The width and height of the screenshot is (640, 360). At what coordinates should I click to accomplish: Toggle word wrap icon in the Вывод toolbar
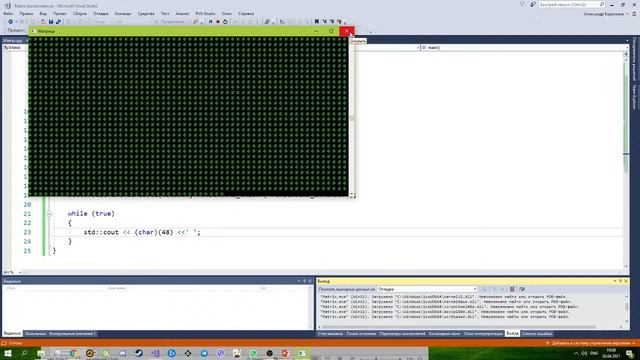pos(522,289)
